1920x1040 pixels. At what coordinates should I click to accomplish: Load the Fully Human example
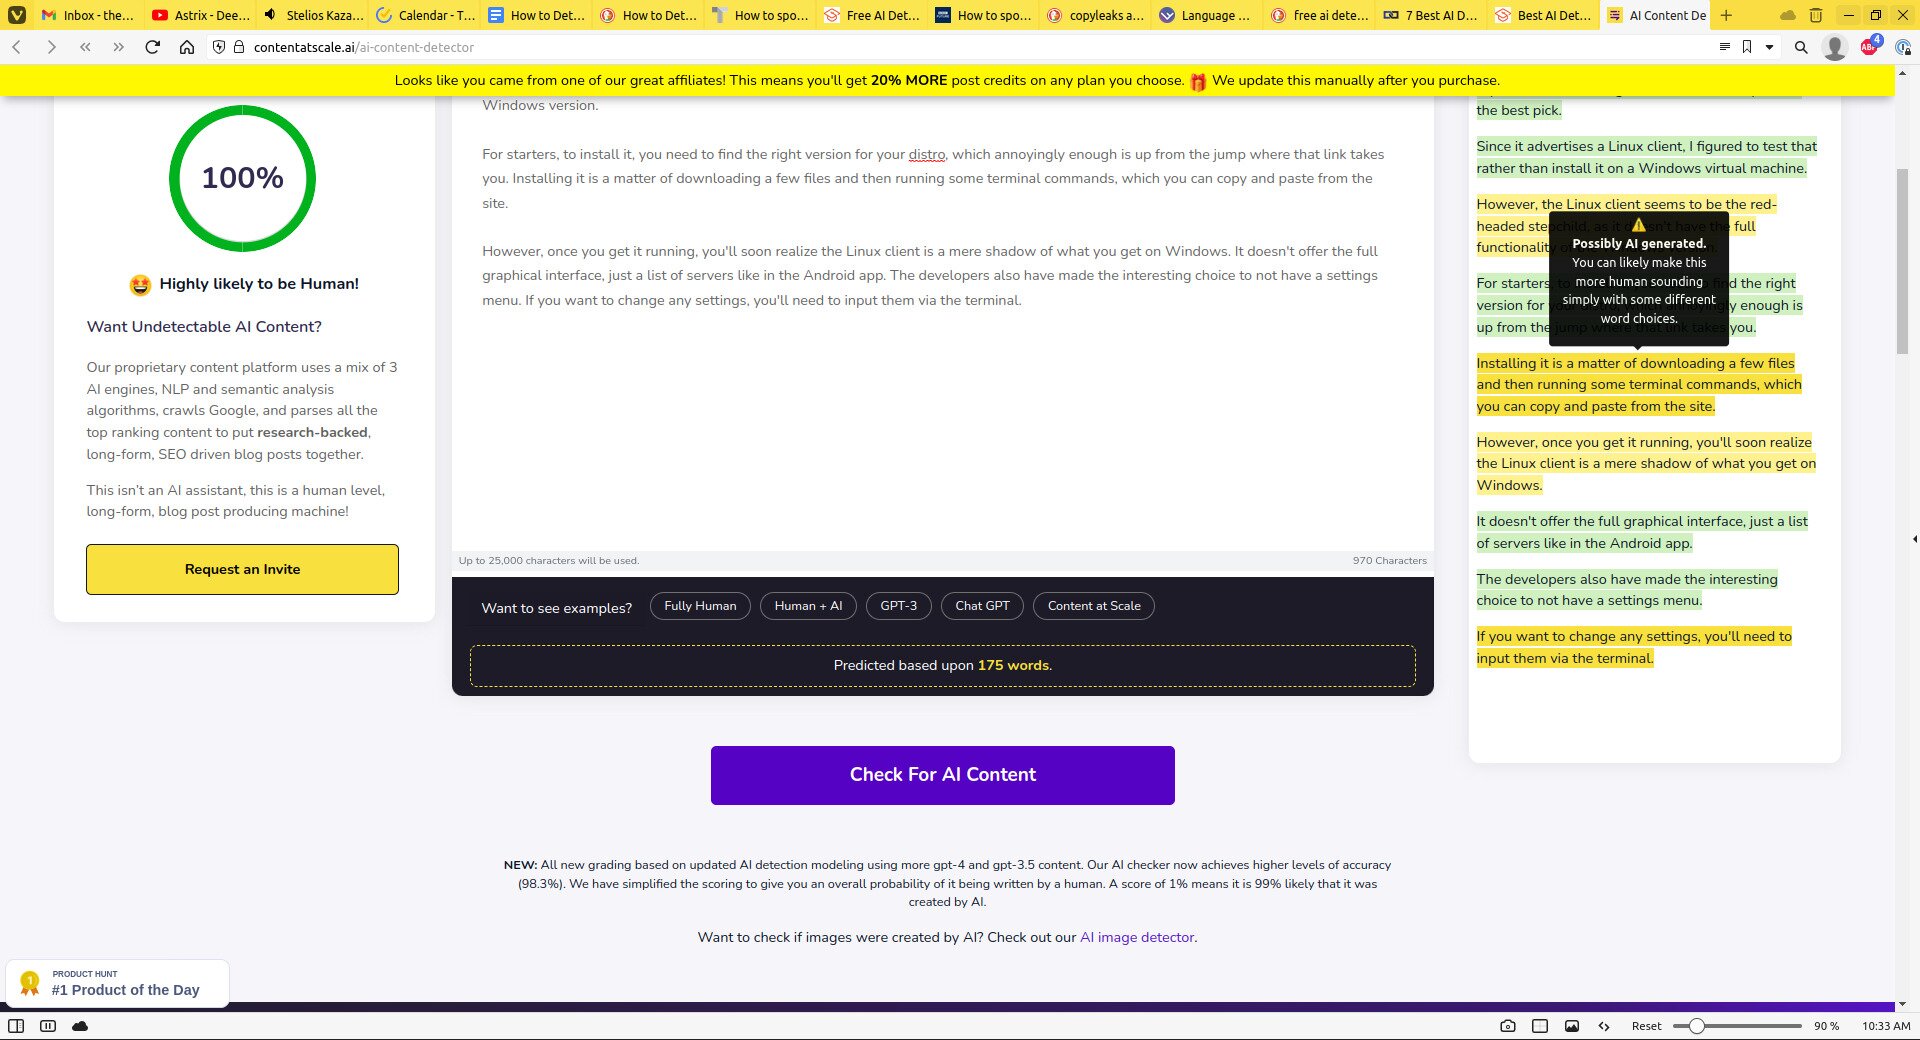[x=700, y=606]
